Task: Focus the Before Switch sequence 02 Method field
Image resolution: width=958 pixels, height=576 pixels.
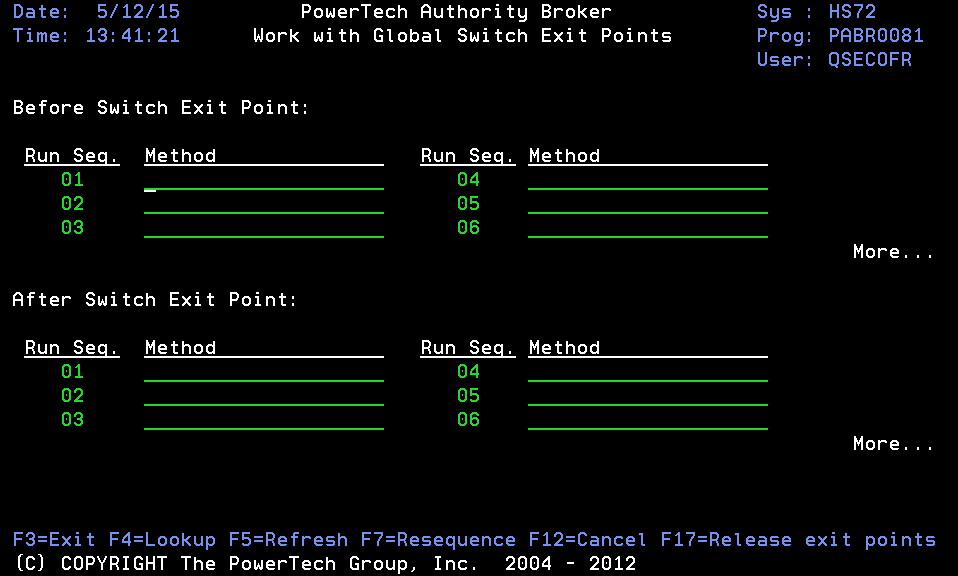Action: pos(264,203)
